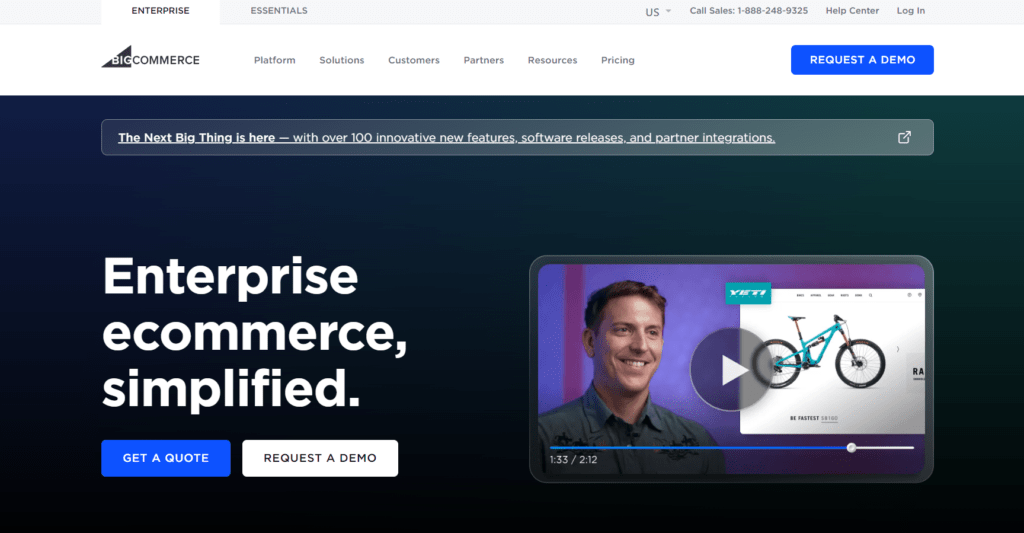This screenshot has height=533, width=1024.
Task: Open the Solutions menu
Action: click(x=342, y=60)
